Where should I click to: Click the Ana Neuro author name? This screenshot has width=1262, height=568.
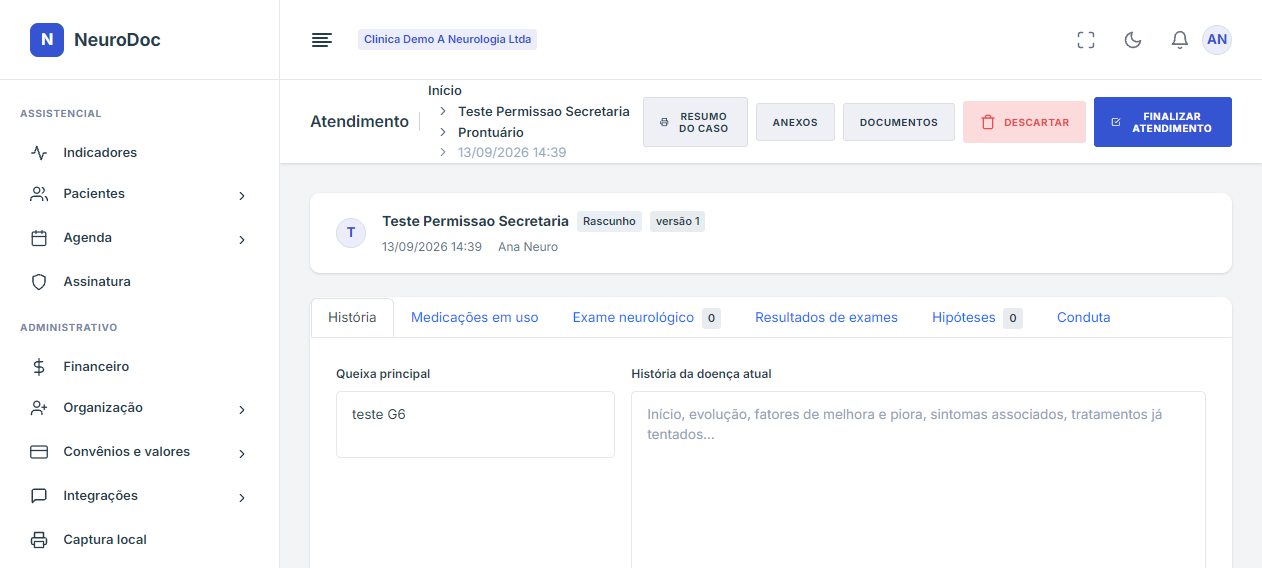[528, 246]
